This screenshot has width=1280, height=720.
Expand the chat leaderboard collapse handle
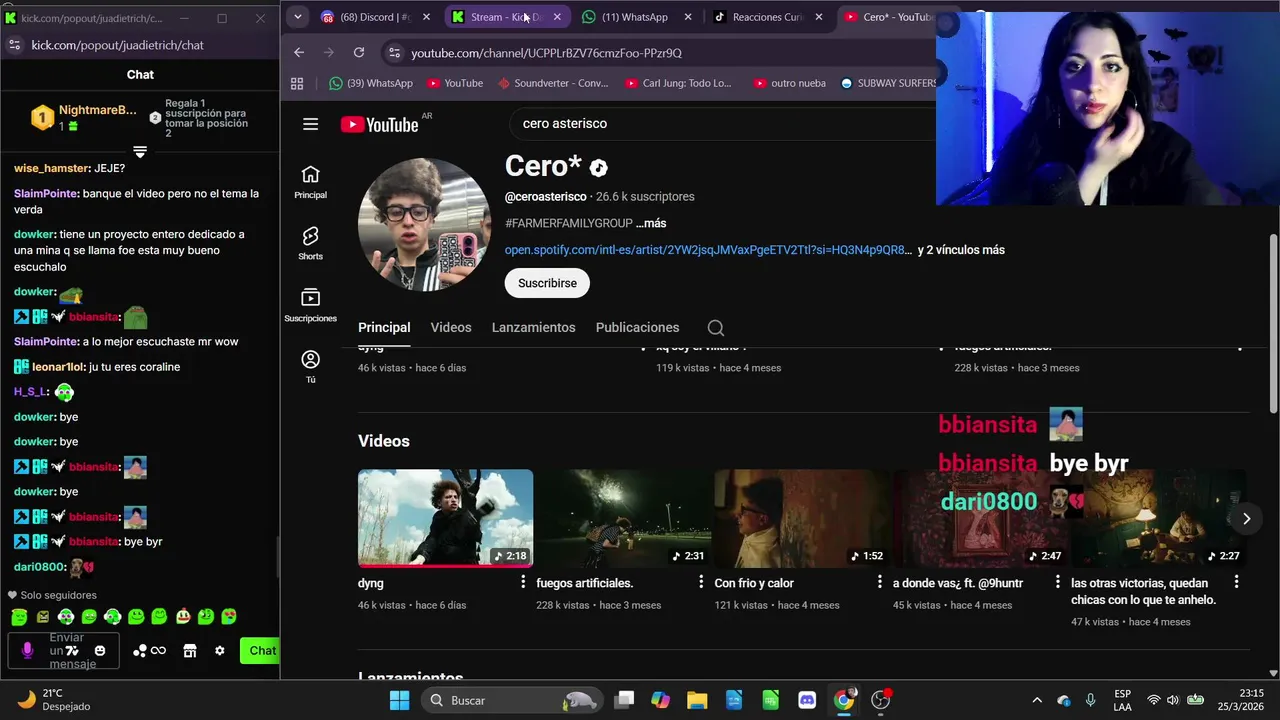(x=140, y=152)
